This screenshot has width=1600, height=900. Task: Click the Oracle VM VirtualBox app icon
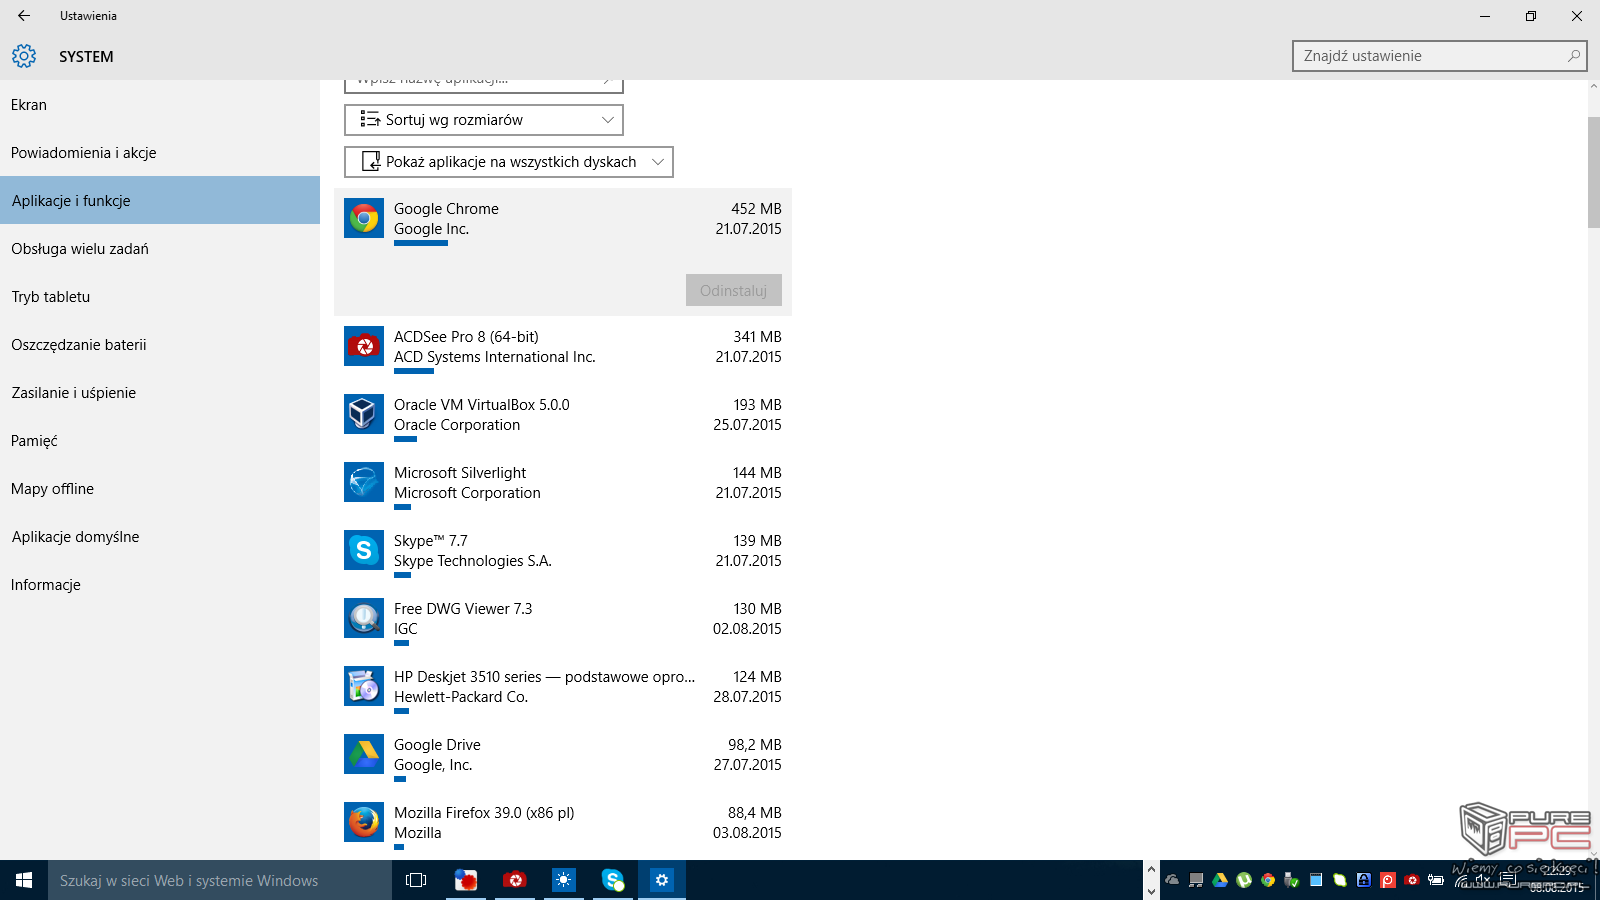tap(364, 414)
